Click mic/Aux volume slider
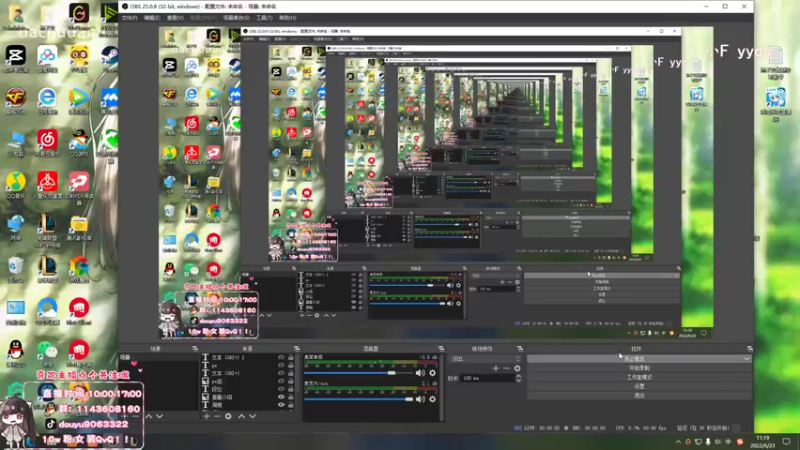This screenshot has height=450, width=800. pyautogui.click(x=359, y=399)
